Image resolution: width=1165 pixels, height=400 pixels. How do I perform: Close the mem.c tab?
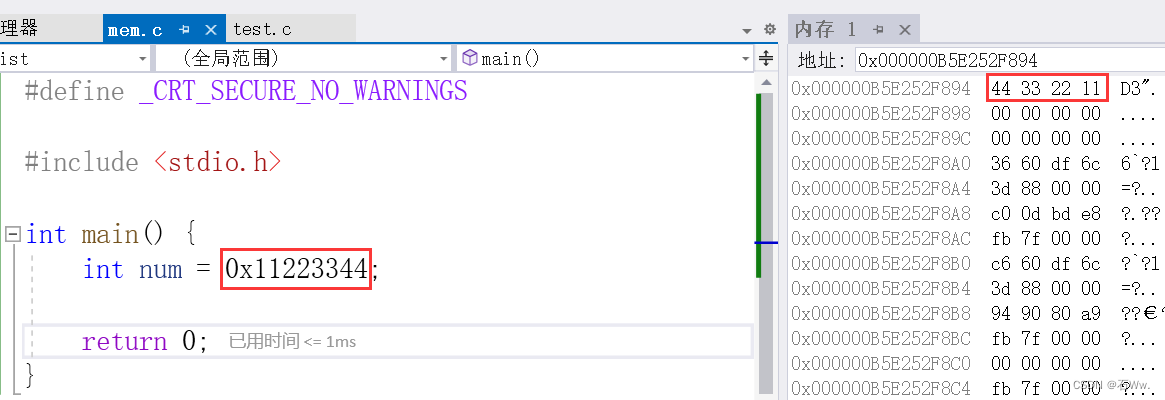pyautogui.click(x=210, y=30)
